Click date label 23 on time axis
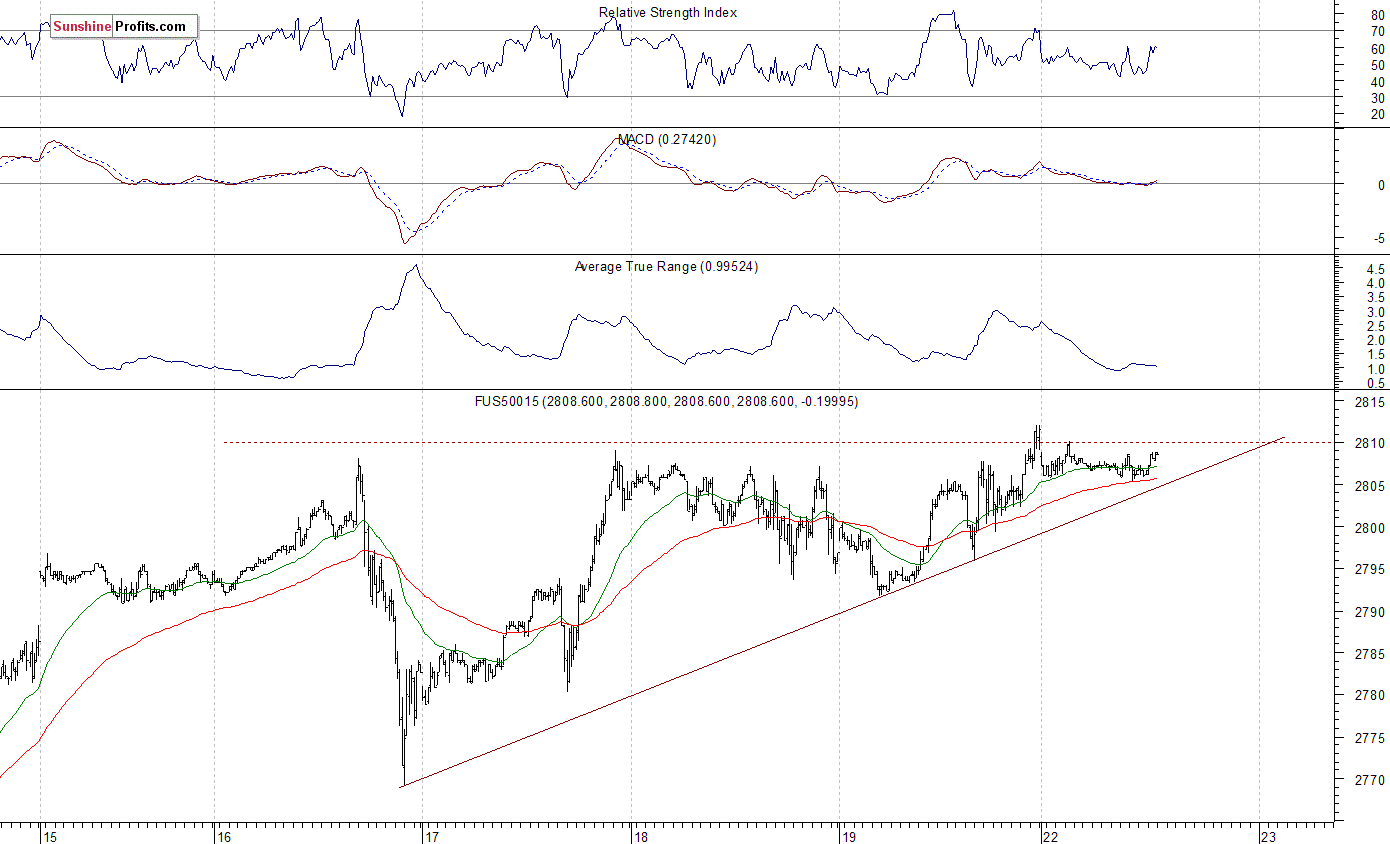The height and width of the screenshot is (844, 1390). pyautogui.click(x=1270, y=836)
